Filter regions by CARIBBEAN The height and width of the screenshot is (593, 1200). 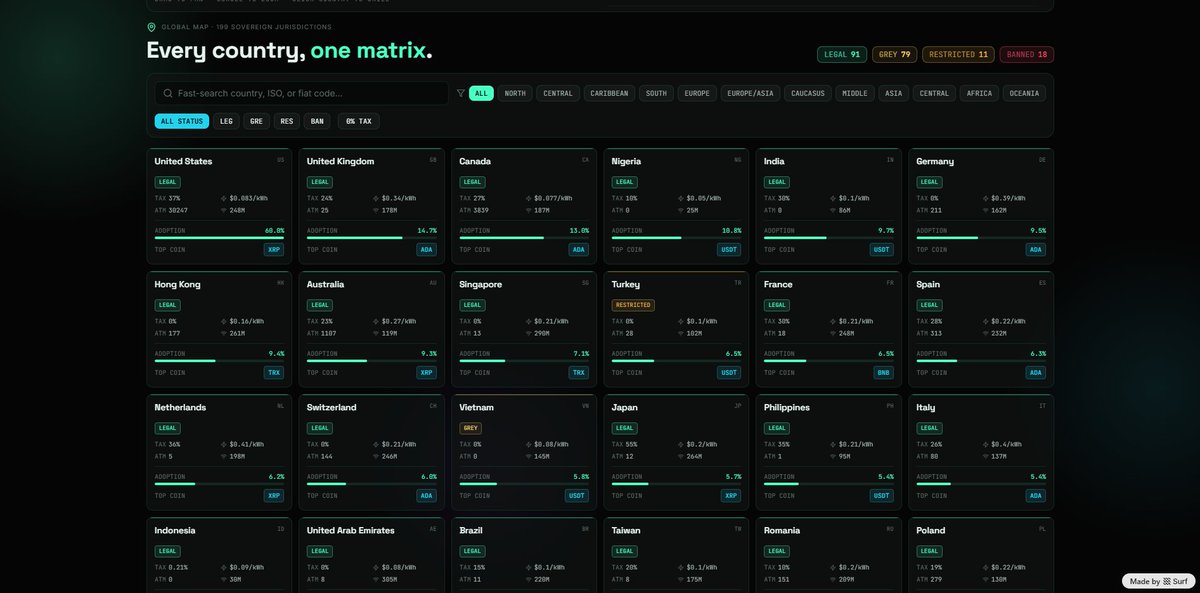tap(609, 93)
